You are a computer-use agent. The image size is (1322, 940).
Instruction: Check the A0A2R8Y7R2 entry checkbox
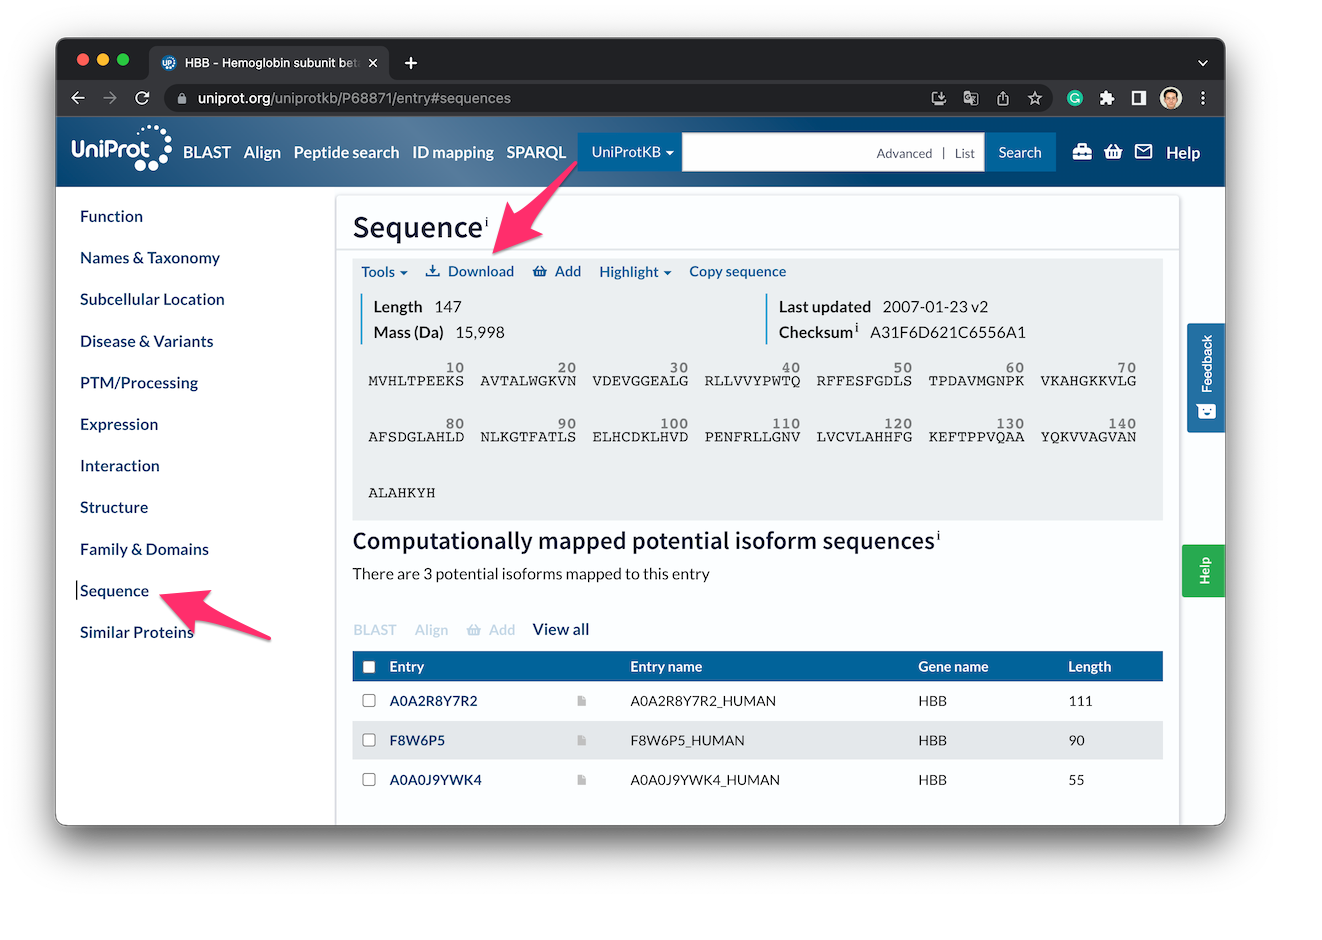369,701
